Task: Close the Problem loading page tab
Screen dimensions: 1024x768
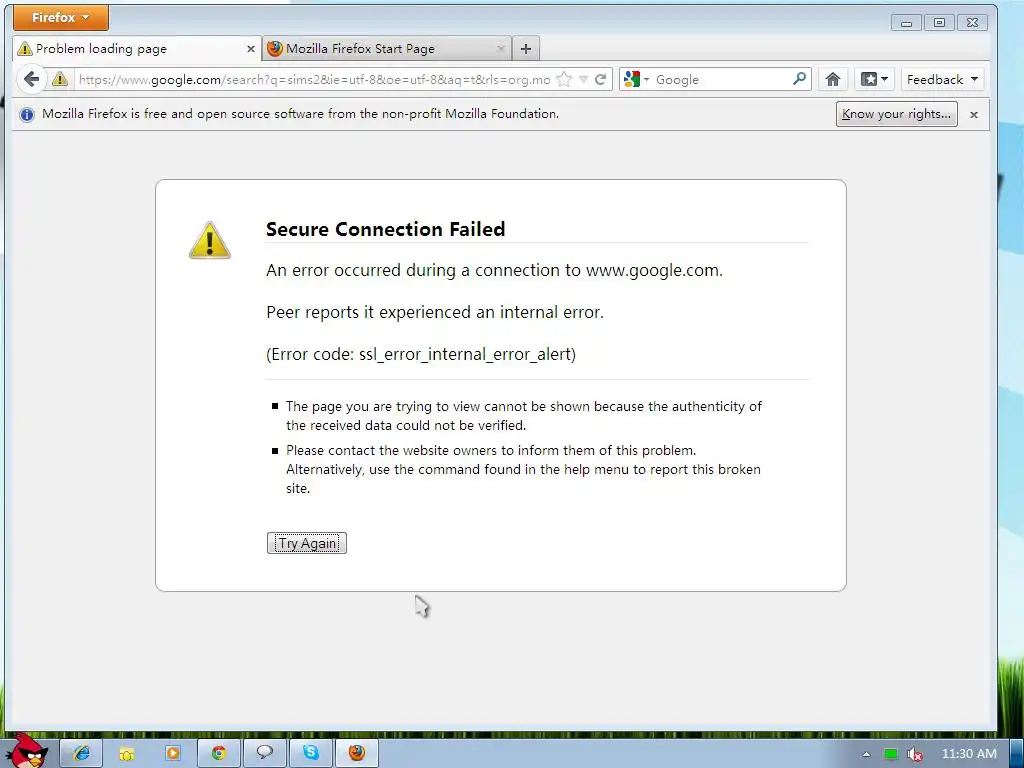Action: pos(250,49)
